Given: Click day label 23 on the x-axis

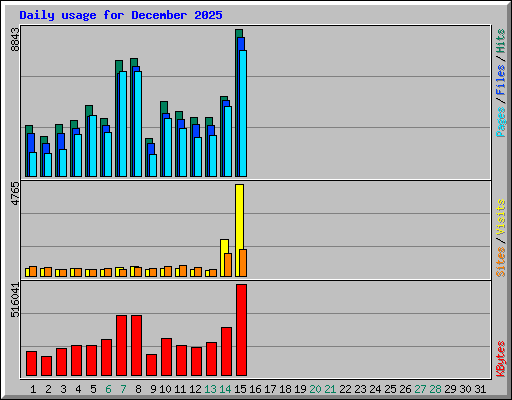Looking at the screenshot, I should pos(360,389).
